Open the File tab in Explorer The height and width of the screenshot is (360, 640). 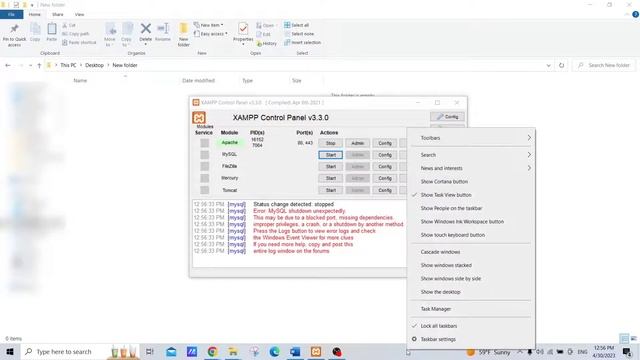11,14
